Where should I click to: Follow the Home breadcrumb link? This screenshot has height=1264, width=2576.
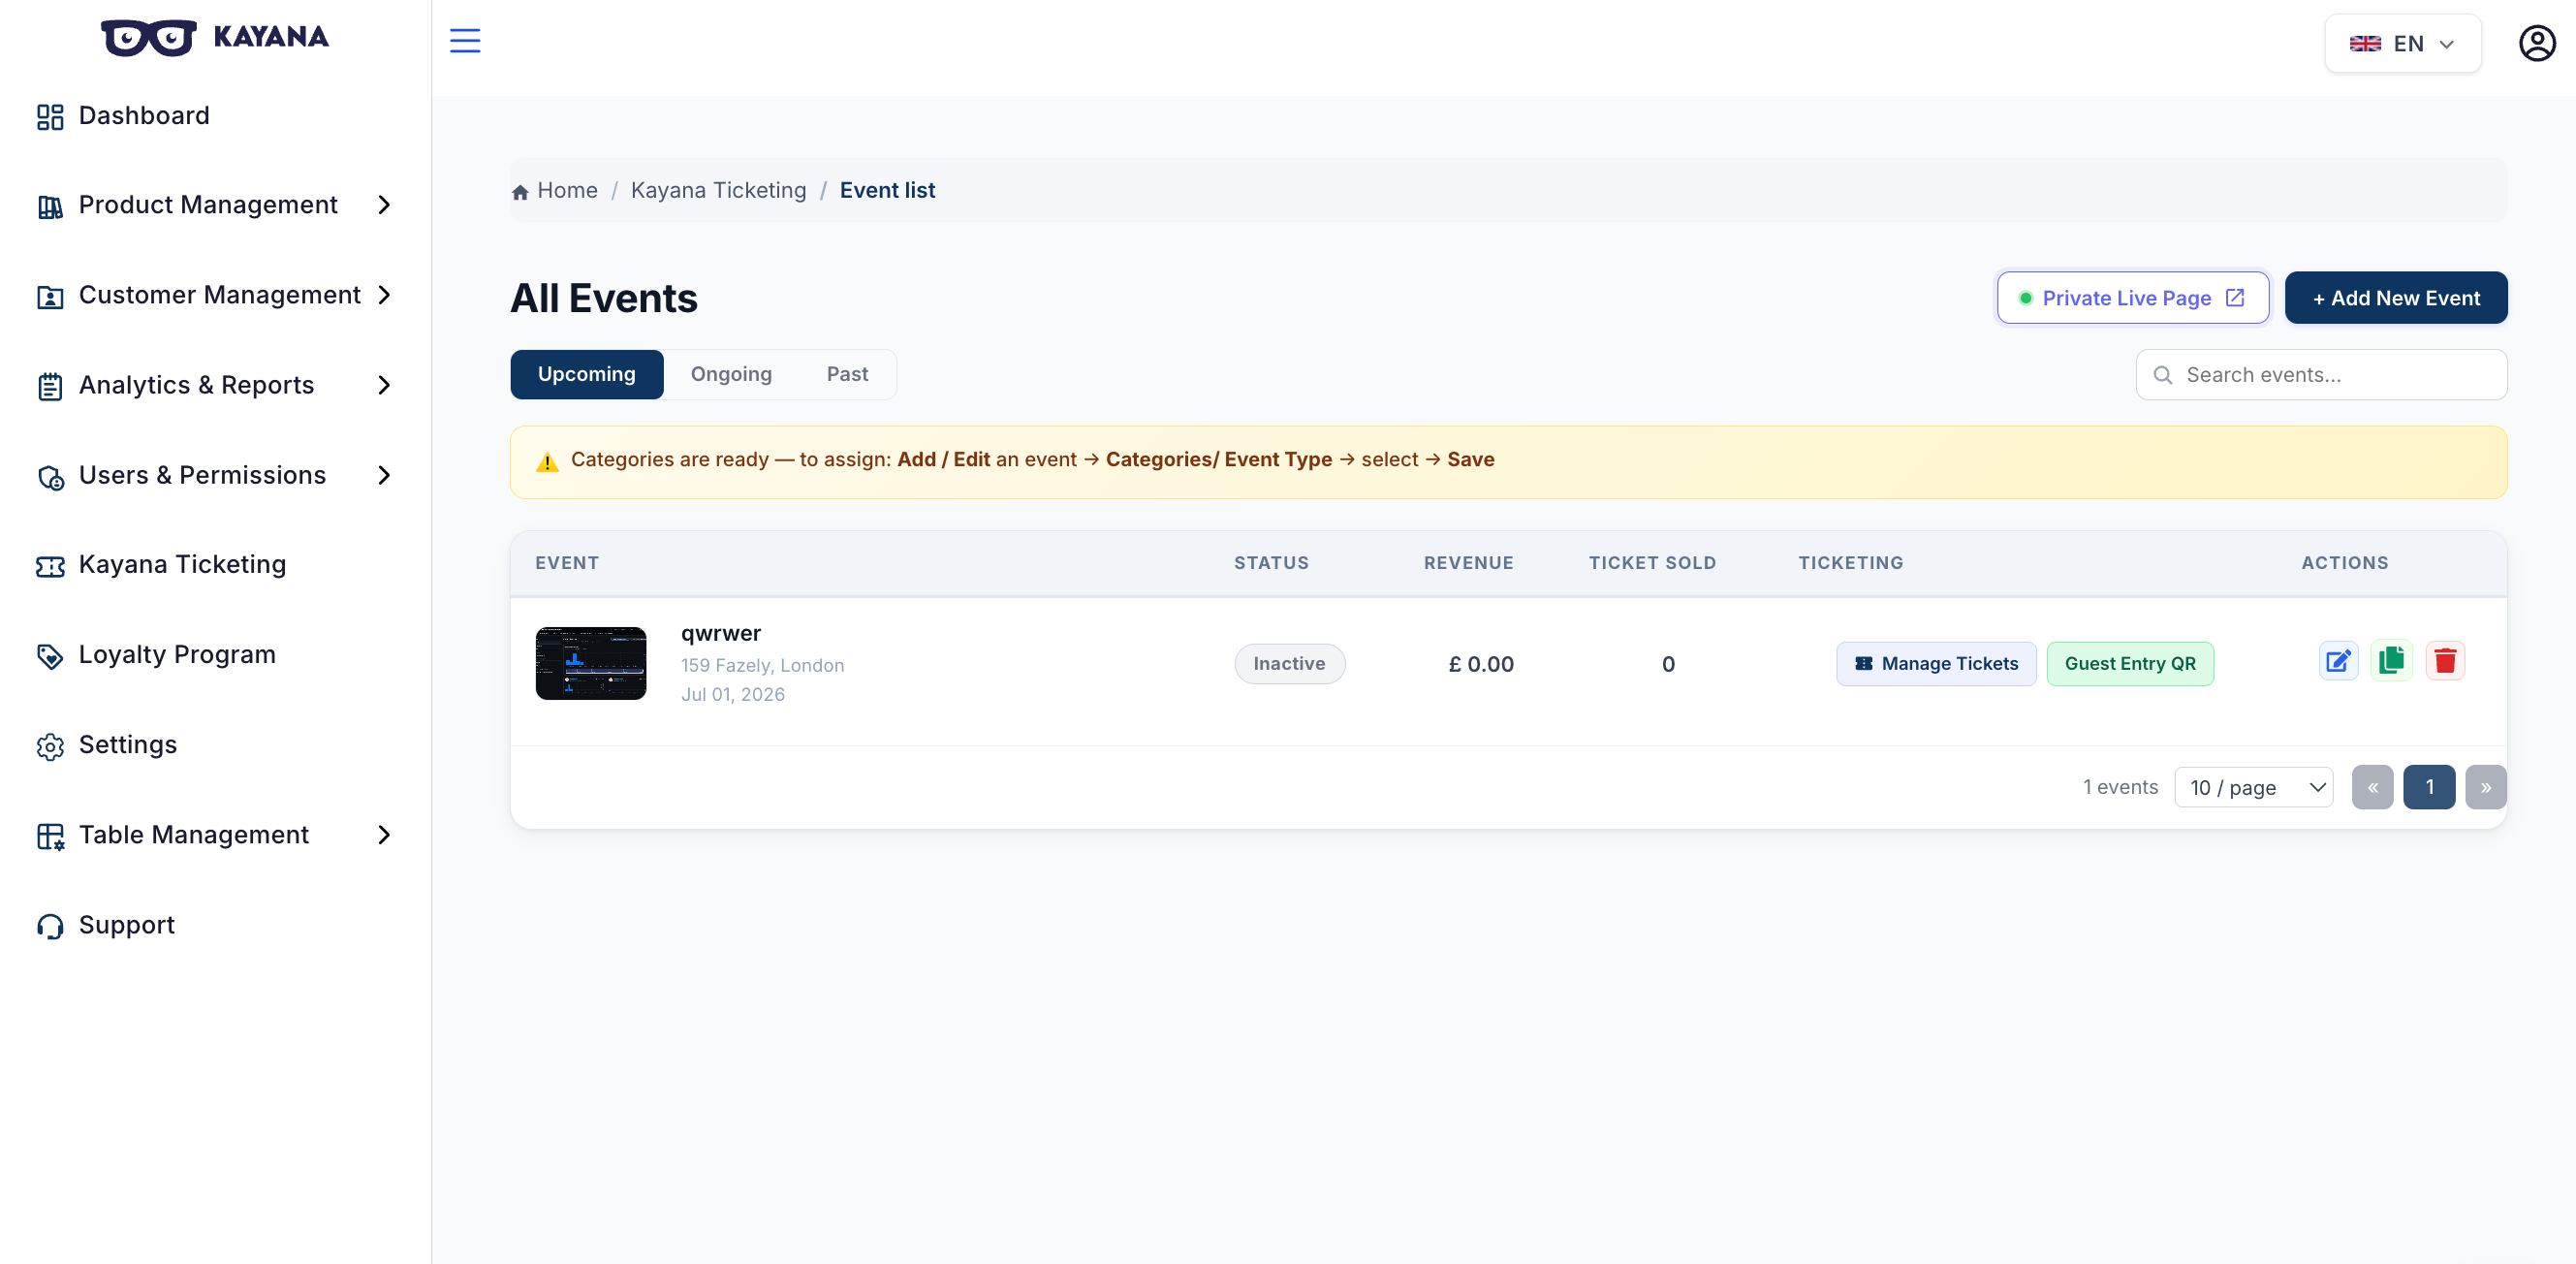(567, 190)
